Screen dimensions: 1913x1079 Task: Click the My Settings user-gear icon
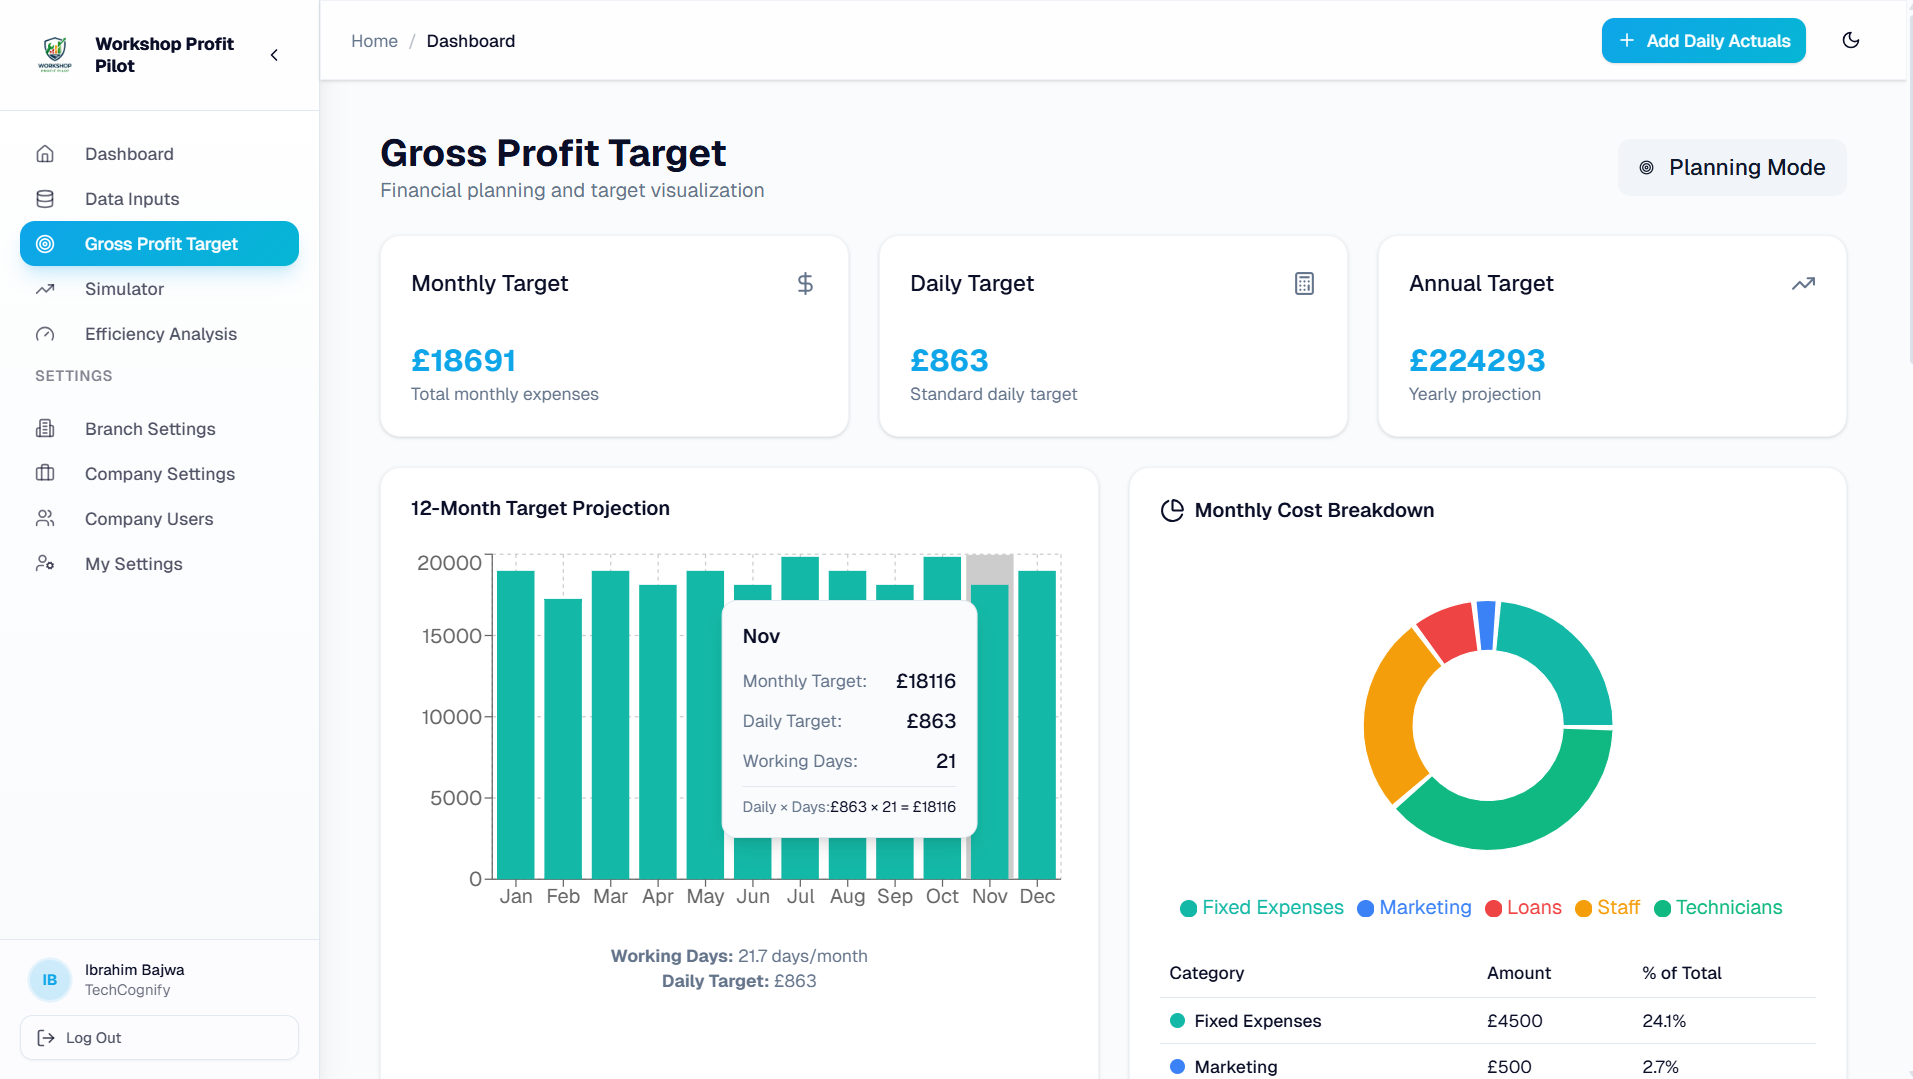46,563
